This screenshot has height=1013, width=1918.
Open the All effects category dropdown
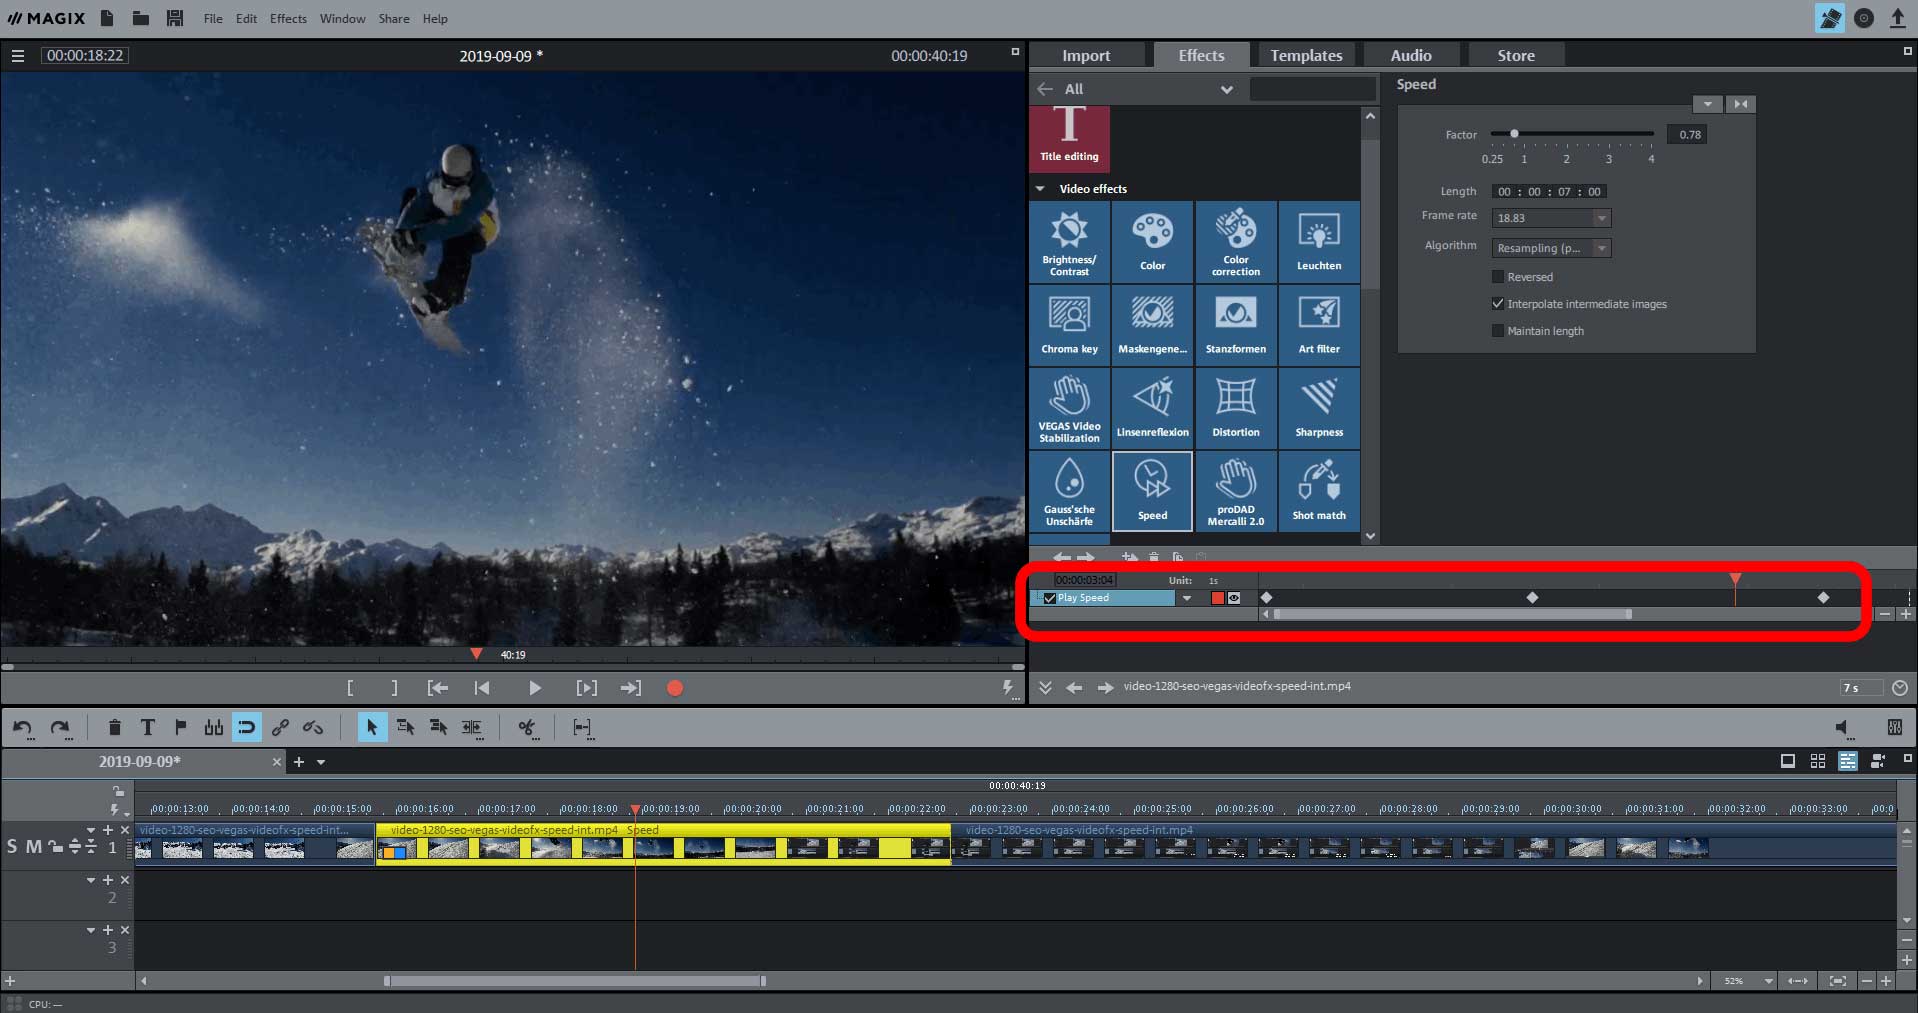[1226, 89]
